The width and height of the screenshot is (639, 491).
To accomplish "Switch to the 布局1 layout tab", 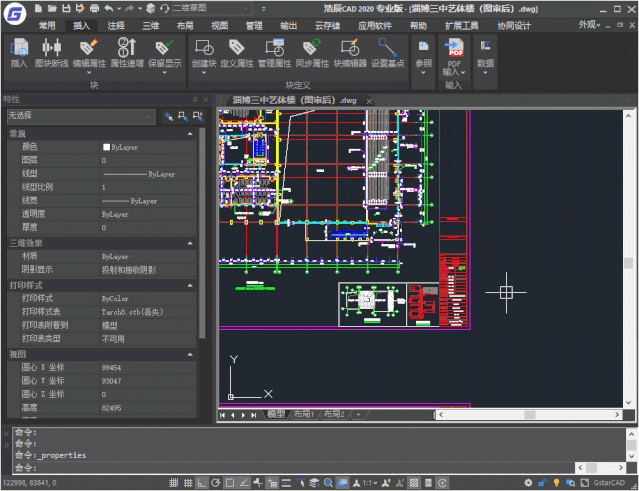I will pyautogui.click(x=303, y=414).
